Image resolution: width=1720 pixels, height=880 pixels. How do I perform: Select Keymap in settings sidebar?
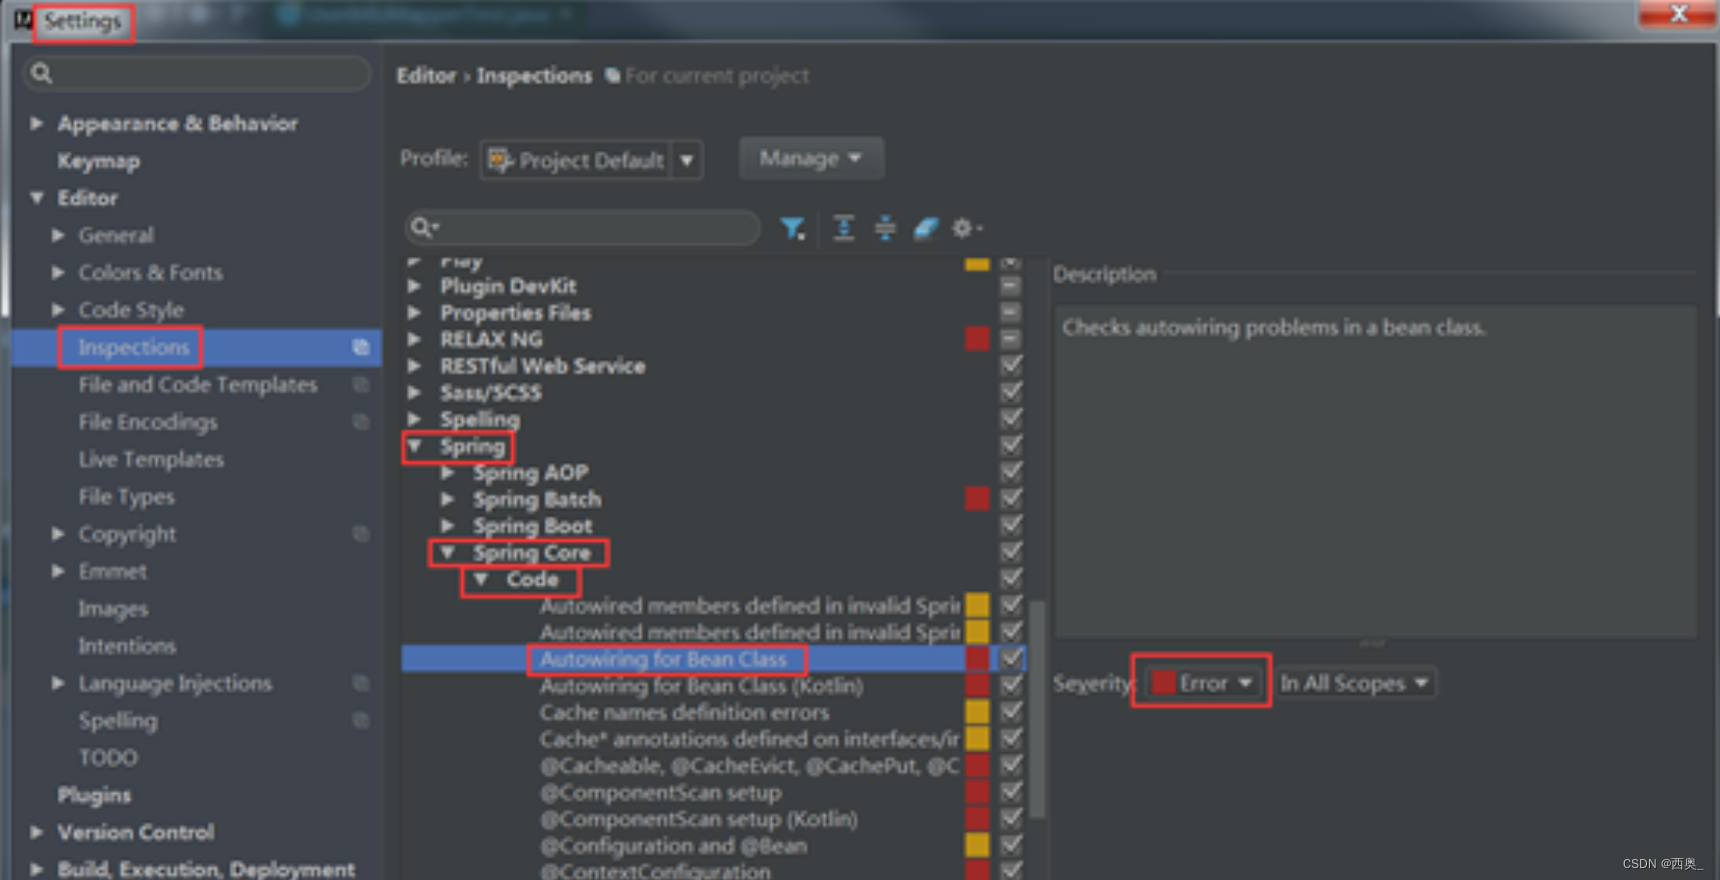click(x=98, y=161)
